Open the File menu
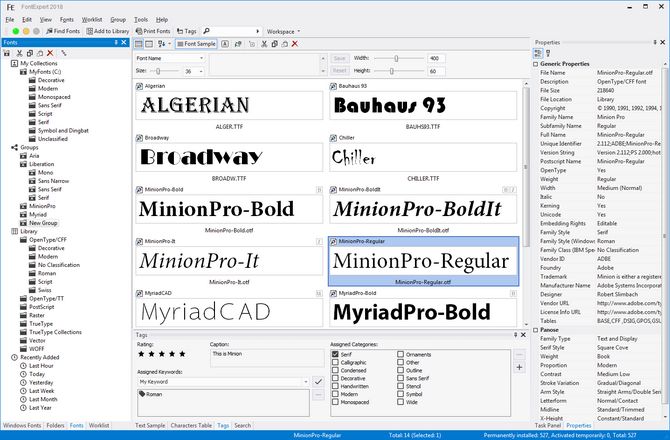Image resolution: width=670 pixels, height=440 pixels. coord(10,20)
